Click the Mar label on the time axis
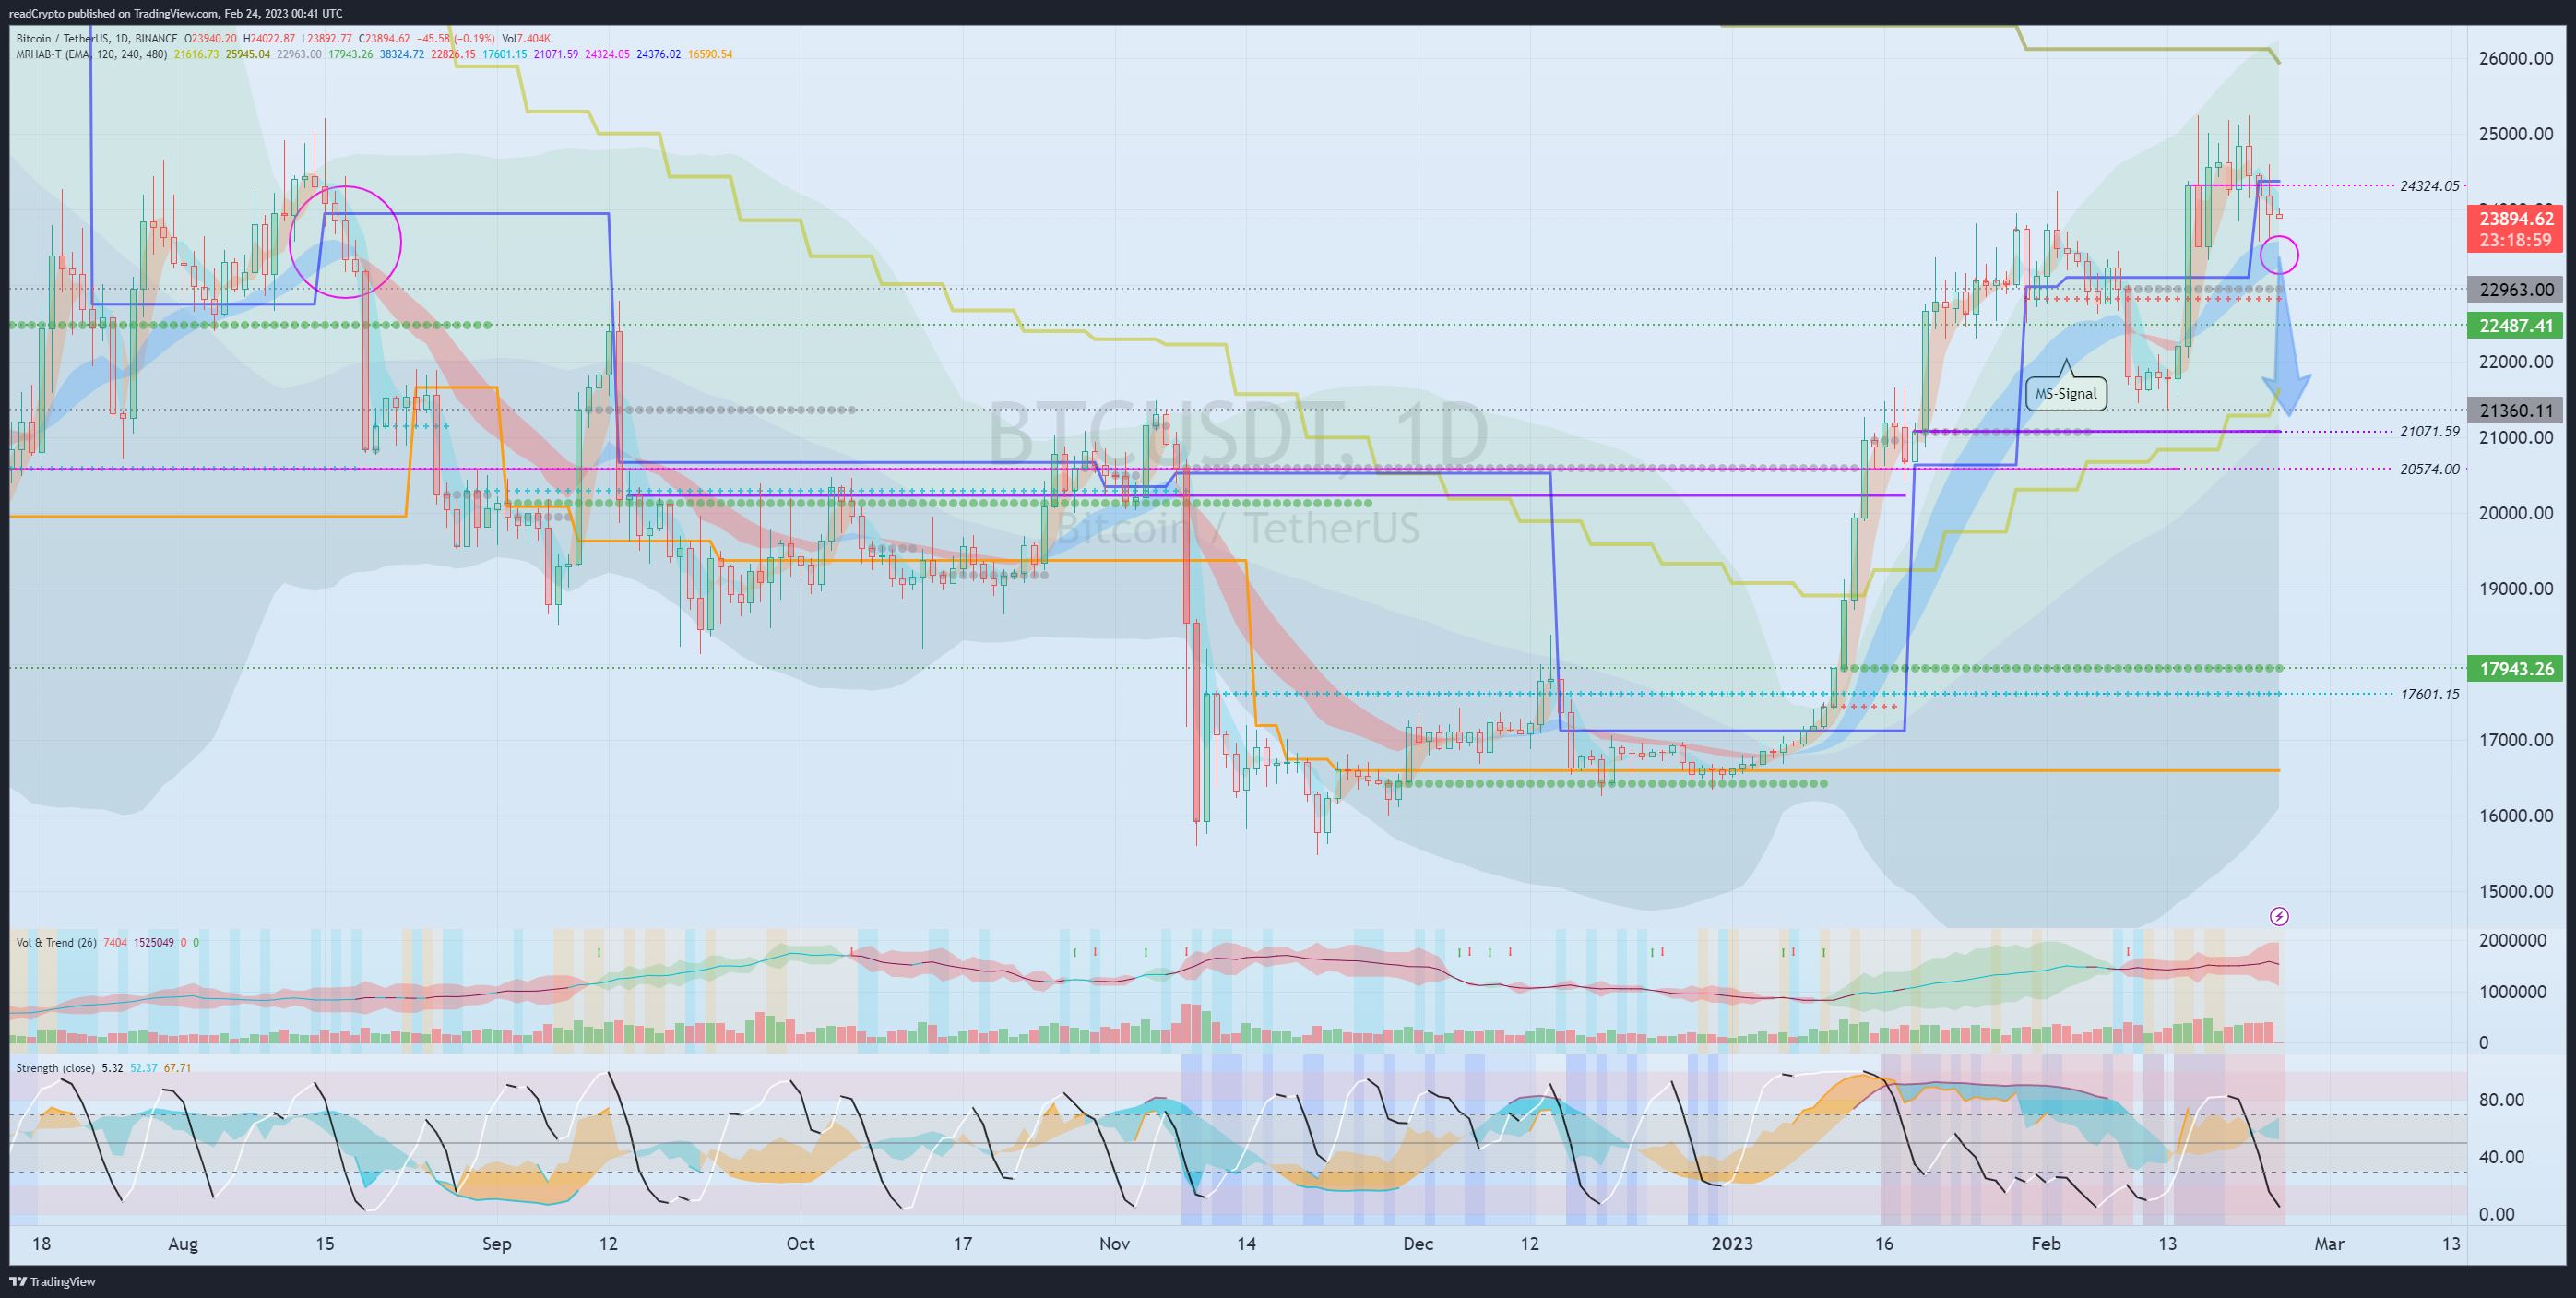The width and height of the screenshot is (2576, 1298). click(2329, 1244)
